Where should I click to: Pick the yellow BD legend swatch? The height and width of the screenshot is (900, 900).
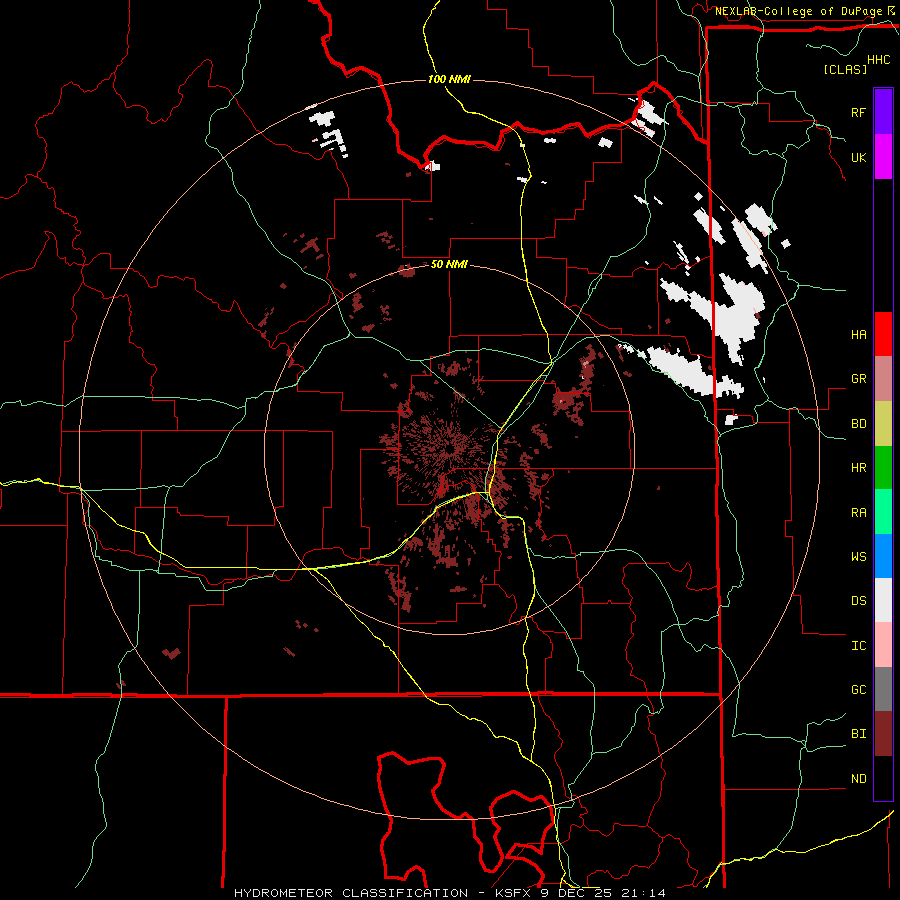pos(883,423)
